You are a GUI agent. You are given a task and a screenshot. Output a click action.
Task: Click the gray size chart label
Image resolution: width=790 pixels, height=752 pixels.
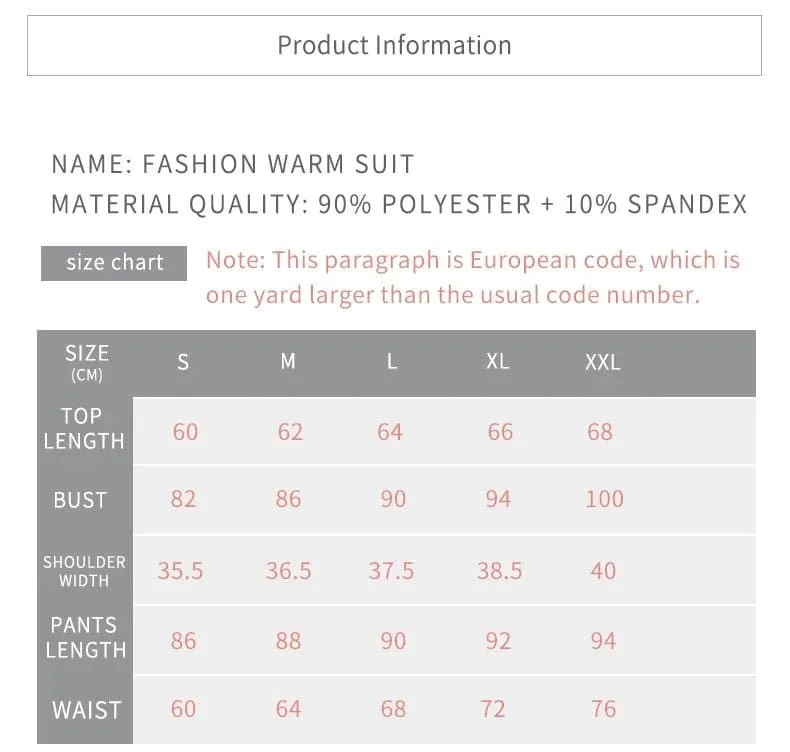pos(114,263)
